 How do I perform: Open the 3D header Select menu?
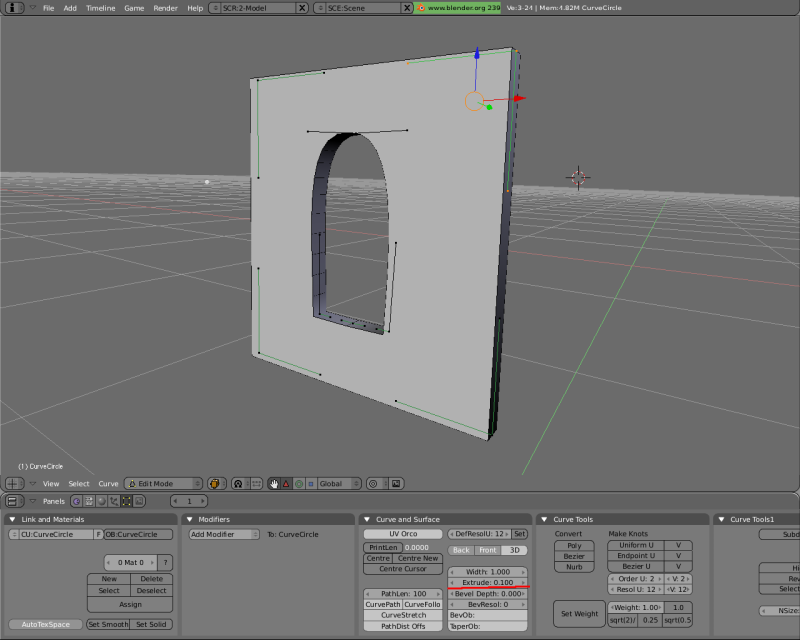click(x=79, y=484)
